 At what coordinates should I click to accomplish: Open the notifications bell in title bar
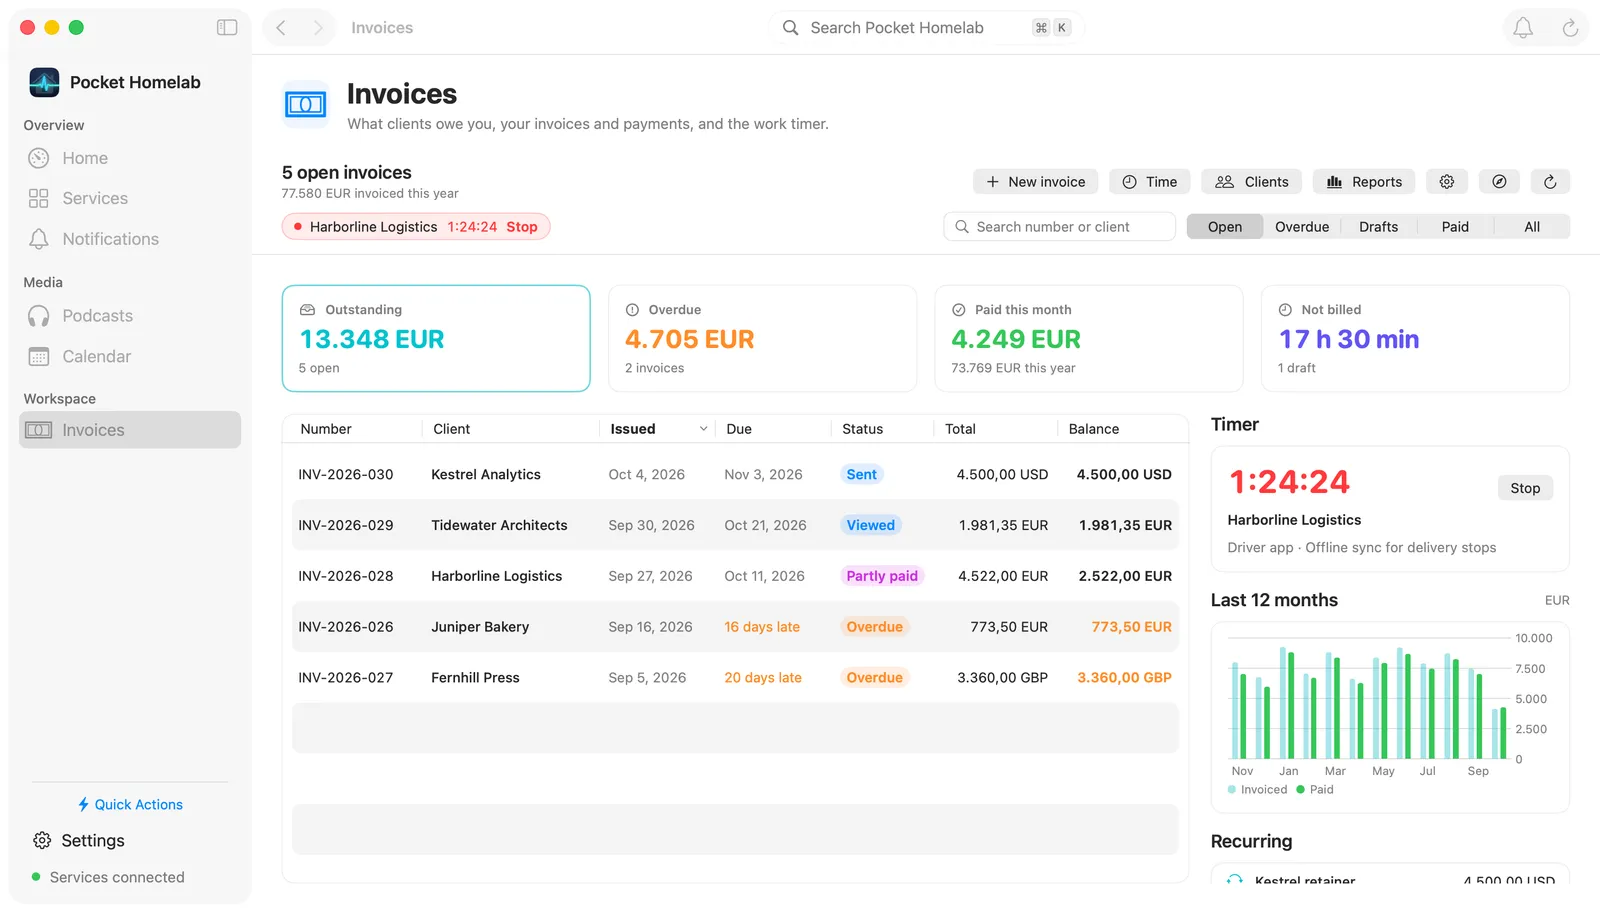point(1523,28)
